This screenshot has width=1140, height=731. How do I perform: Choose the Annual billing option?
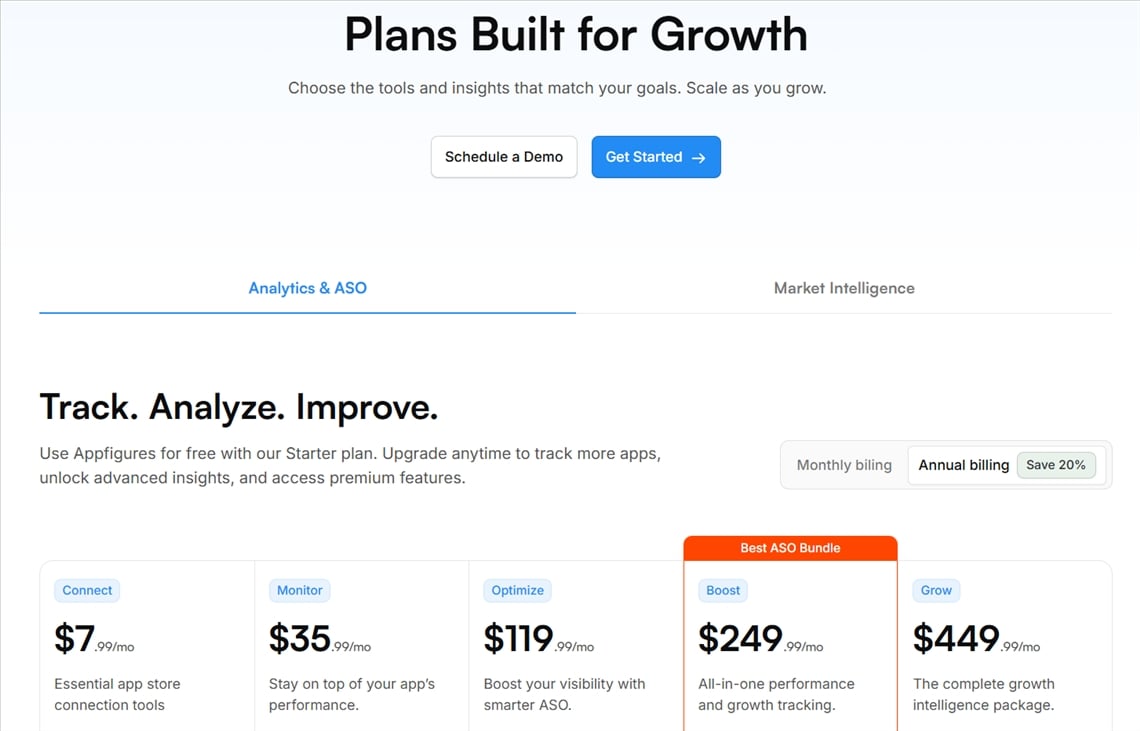point(963,465)
